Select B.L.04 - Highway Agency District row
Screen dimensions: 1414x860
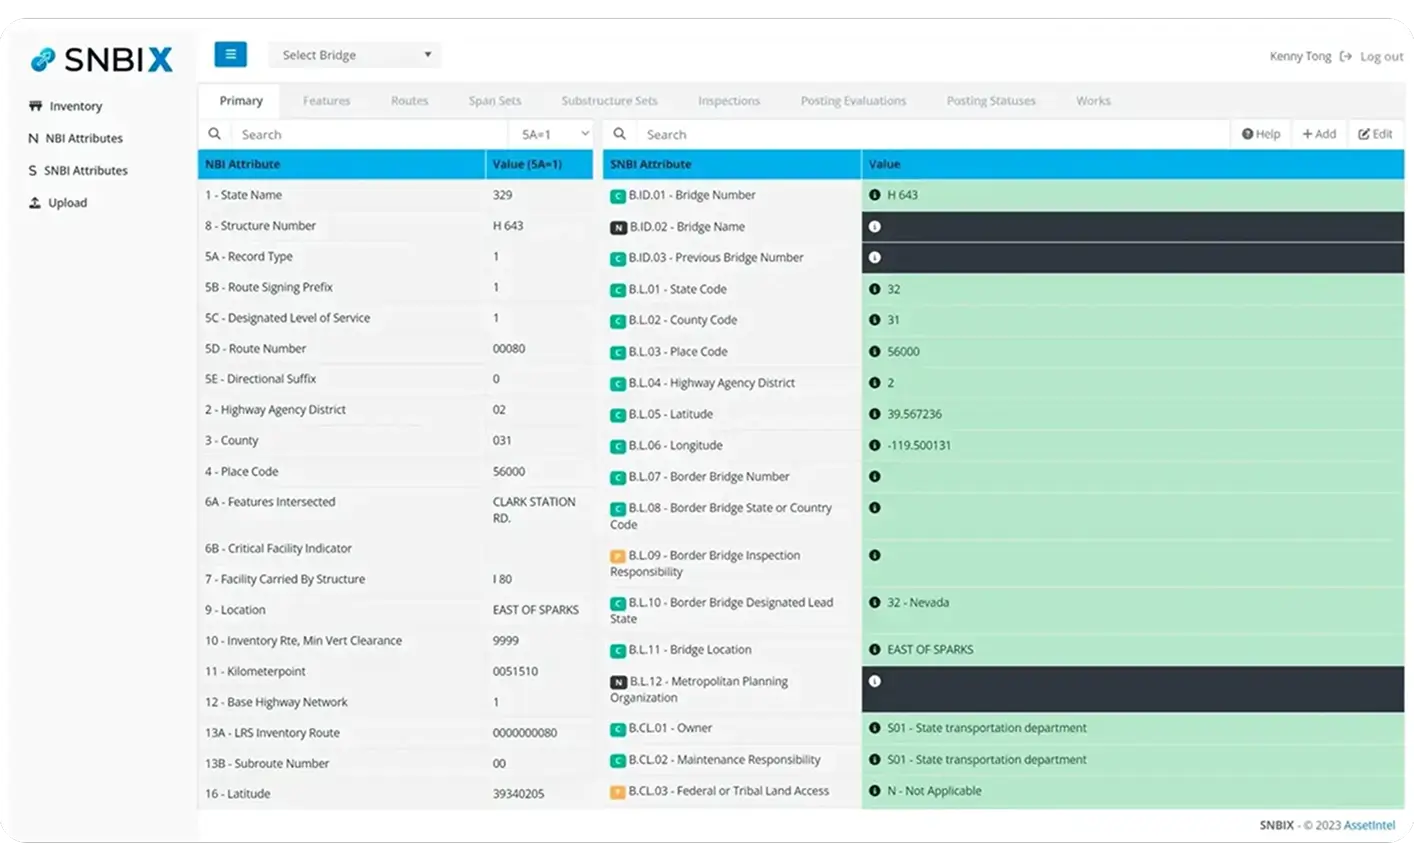[1003, 383]
